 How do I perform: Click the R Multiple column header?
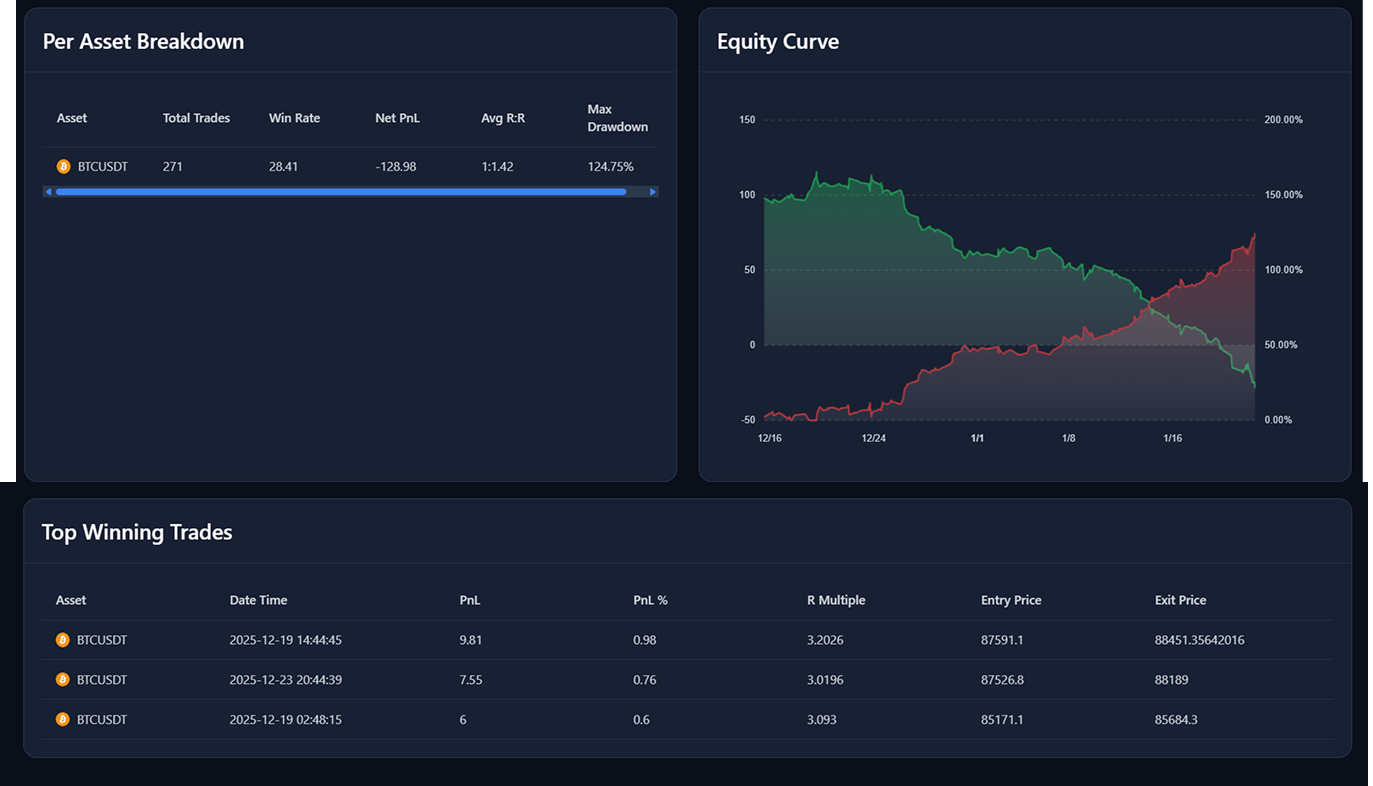click(836, 599)
